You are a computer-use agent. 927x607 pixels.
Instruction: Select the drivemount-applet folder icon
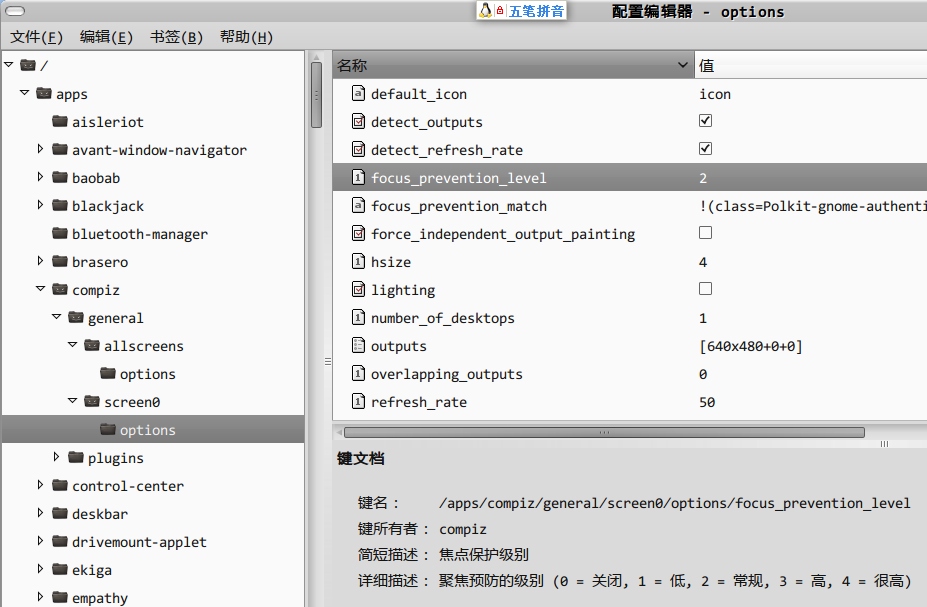tap(60, 541)
